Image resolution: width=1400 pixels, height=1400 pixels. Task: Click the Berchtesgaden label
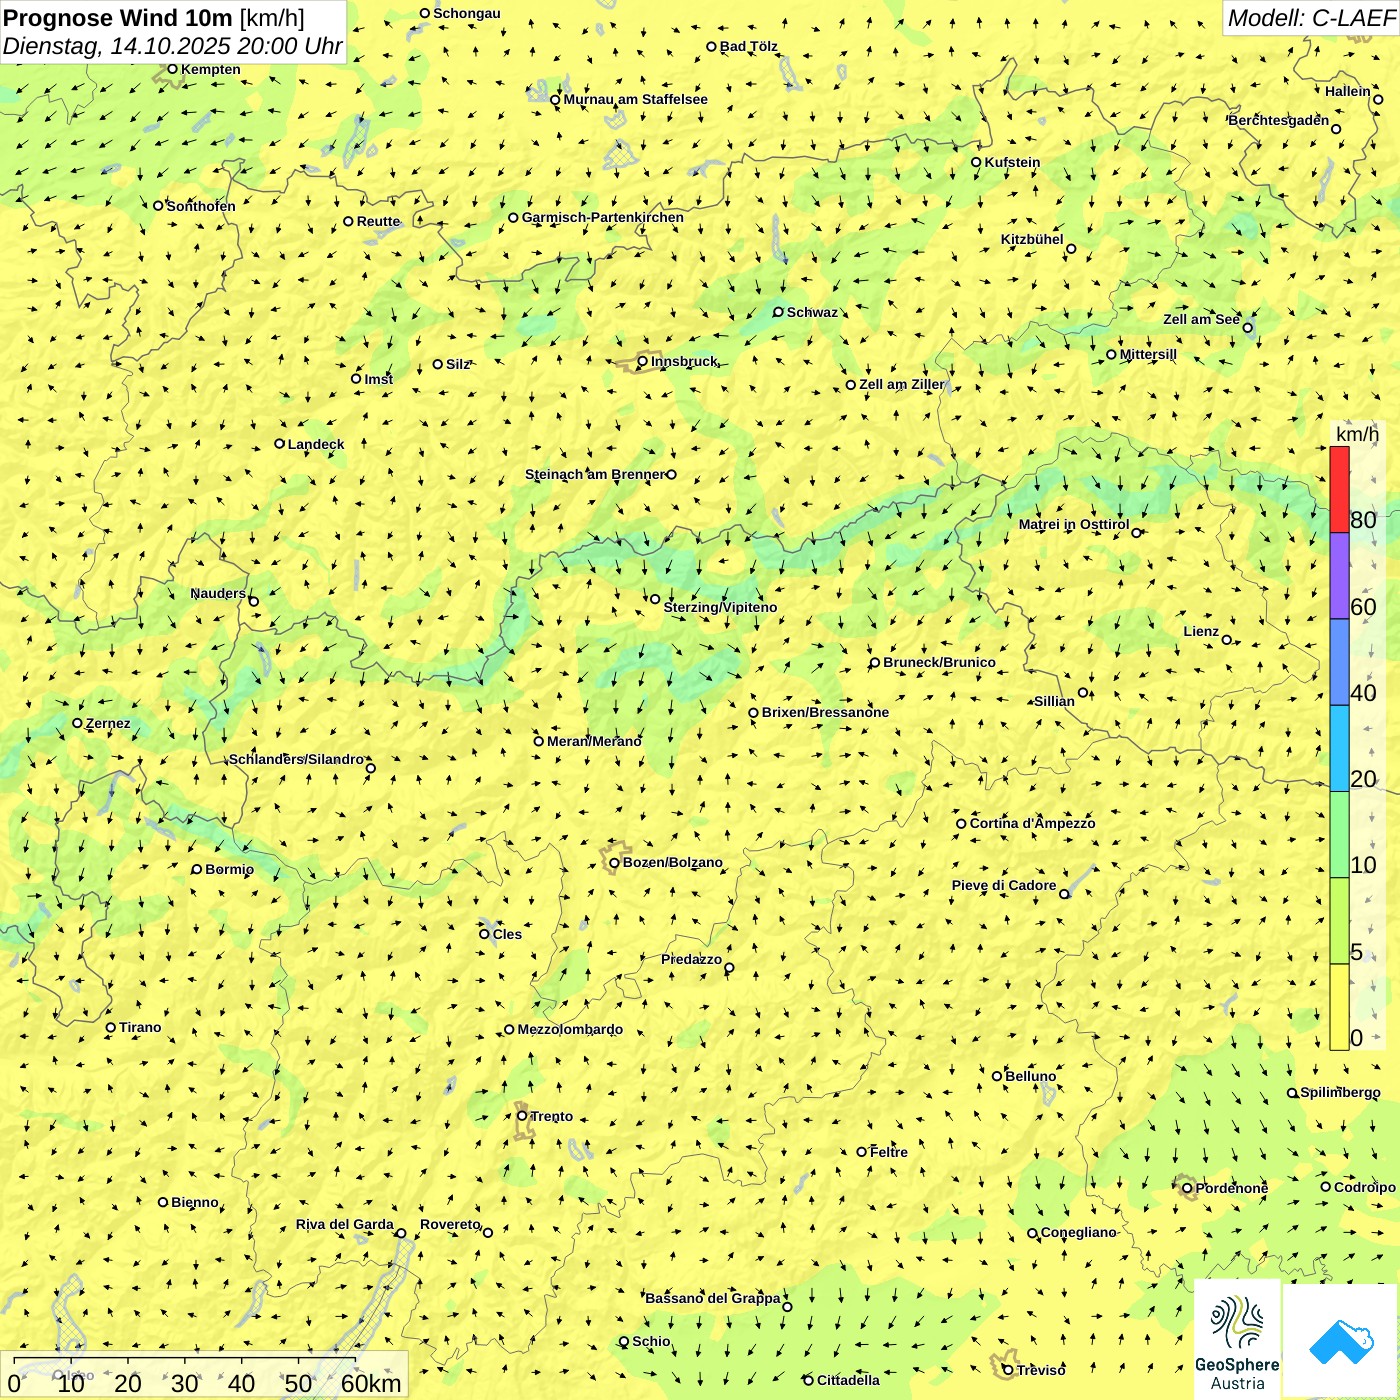(x=1279, y=120)
